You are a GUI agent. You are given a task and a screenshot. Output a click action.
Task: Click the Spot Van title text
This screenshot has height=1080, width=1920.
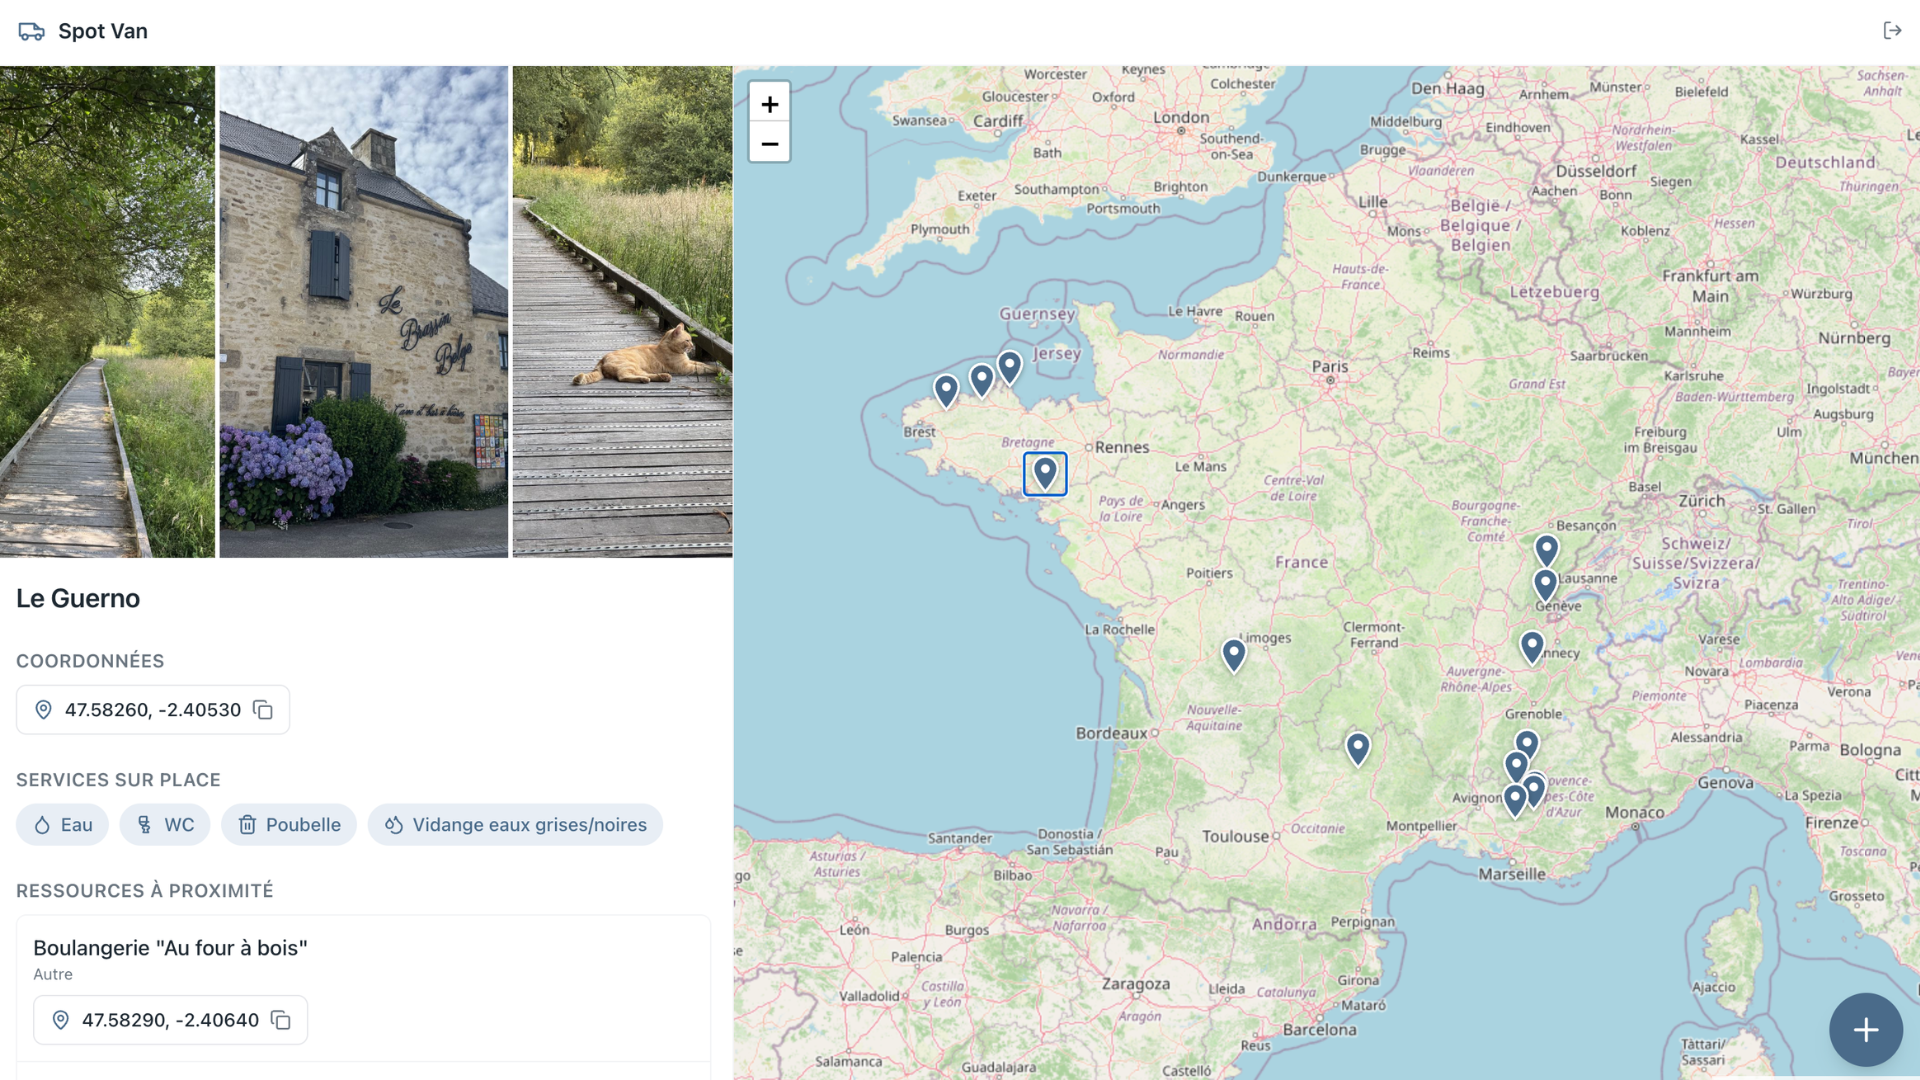103,31
